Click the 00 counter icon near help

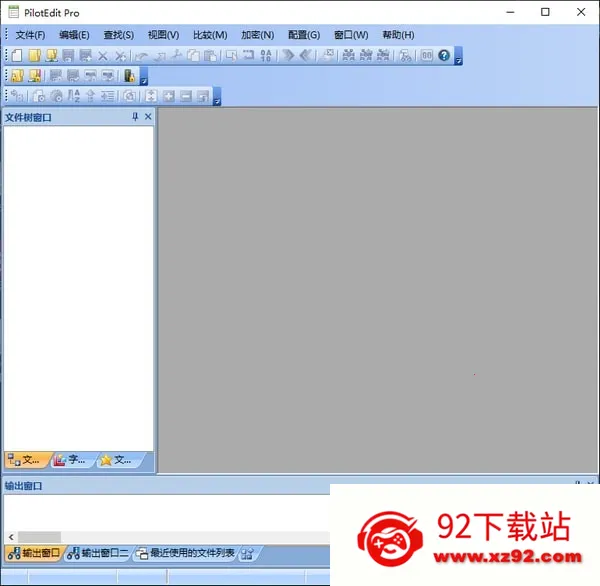pyautogui.click(x=427, y=55)
